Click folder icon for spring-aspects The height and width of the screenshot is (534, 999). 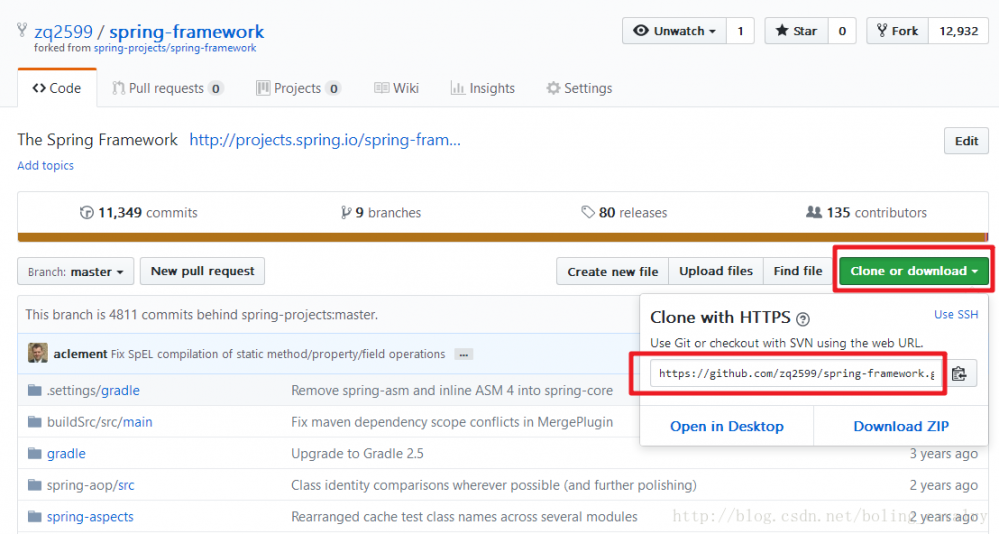(35, 517)
